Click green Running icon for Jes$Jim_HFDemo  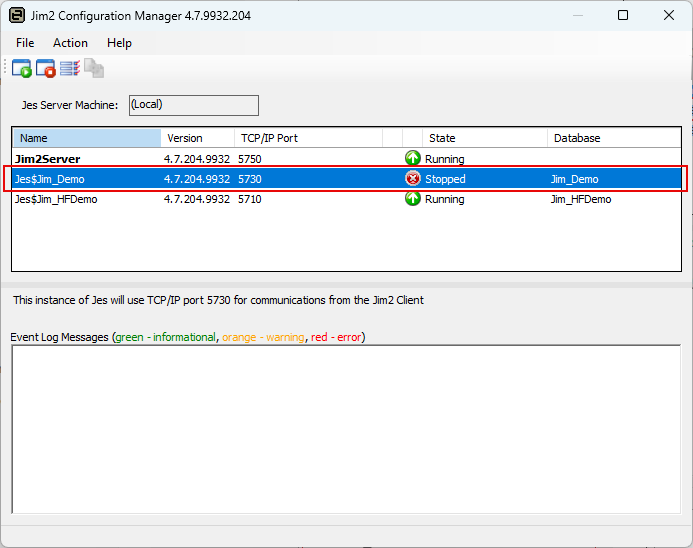413,198
